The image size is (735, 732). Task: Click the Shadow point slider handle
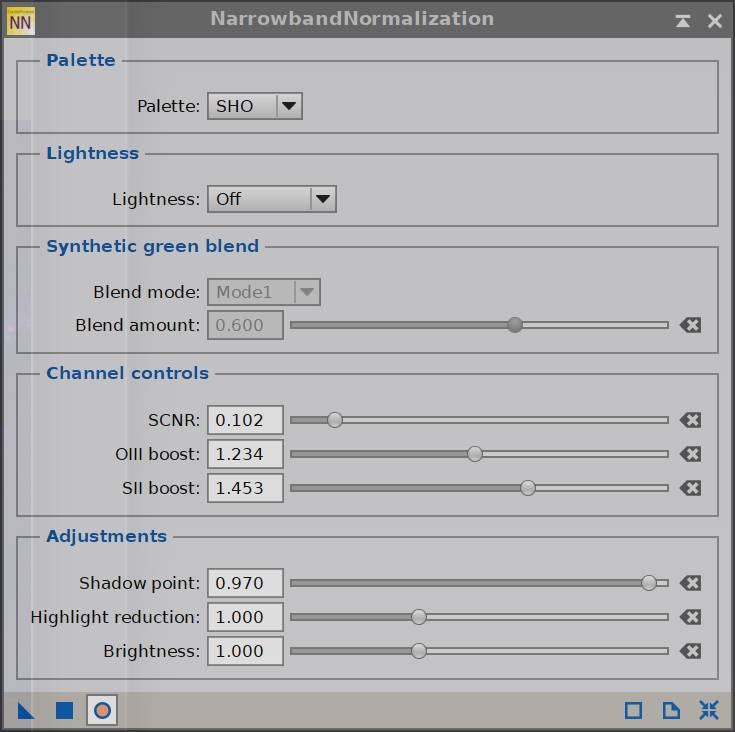[649, 583]
